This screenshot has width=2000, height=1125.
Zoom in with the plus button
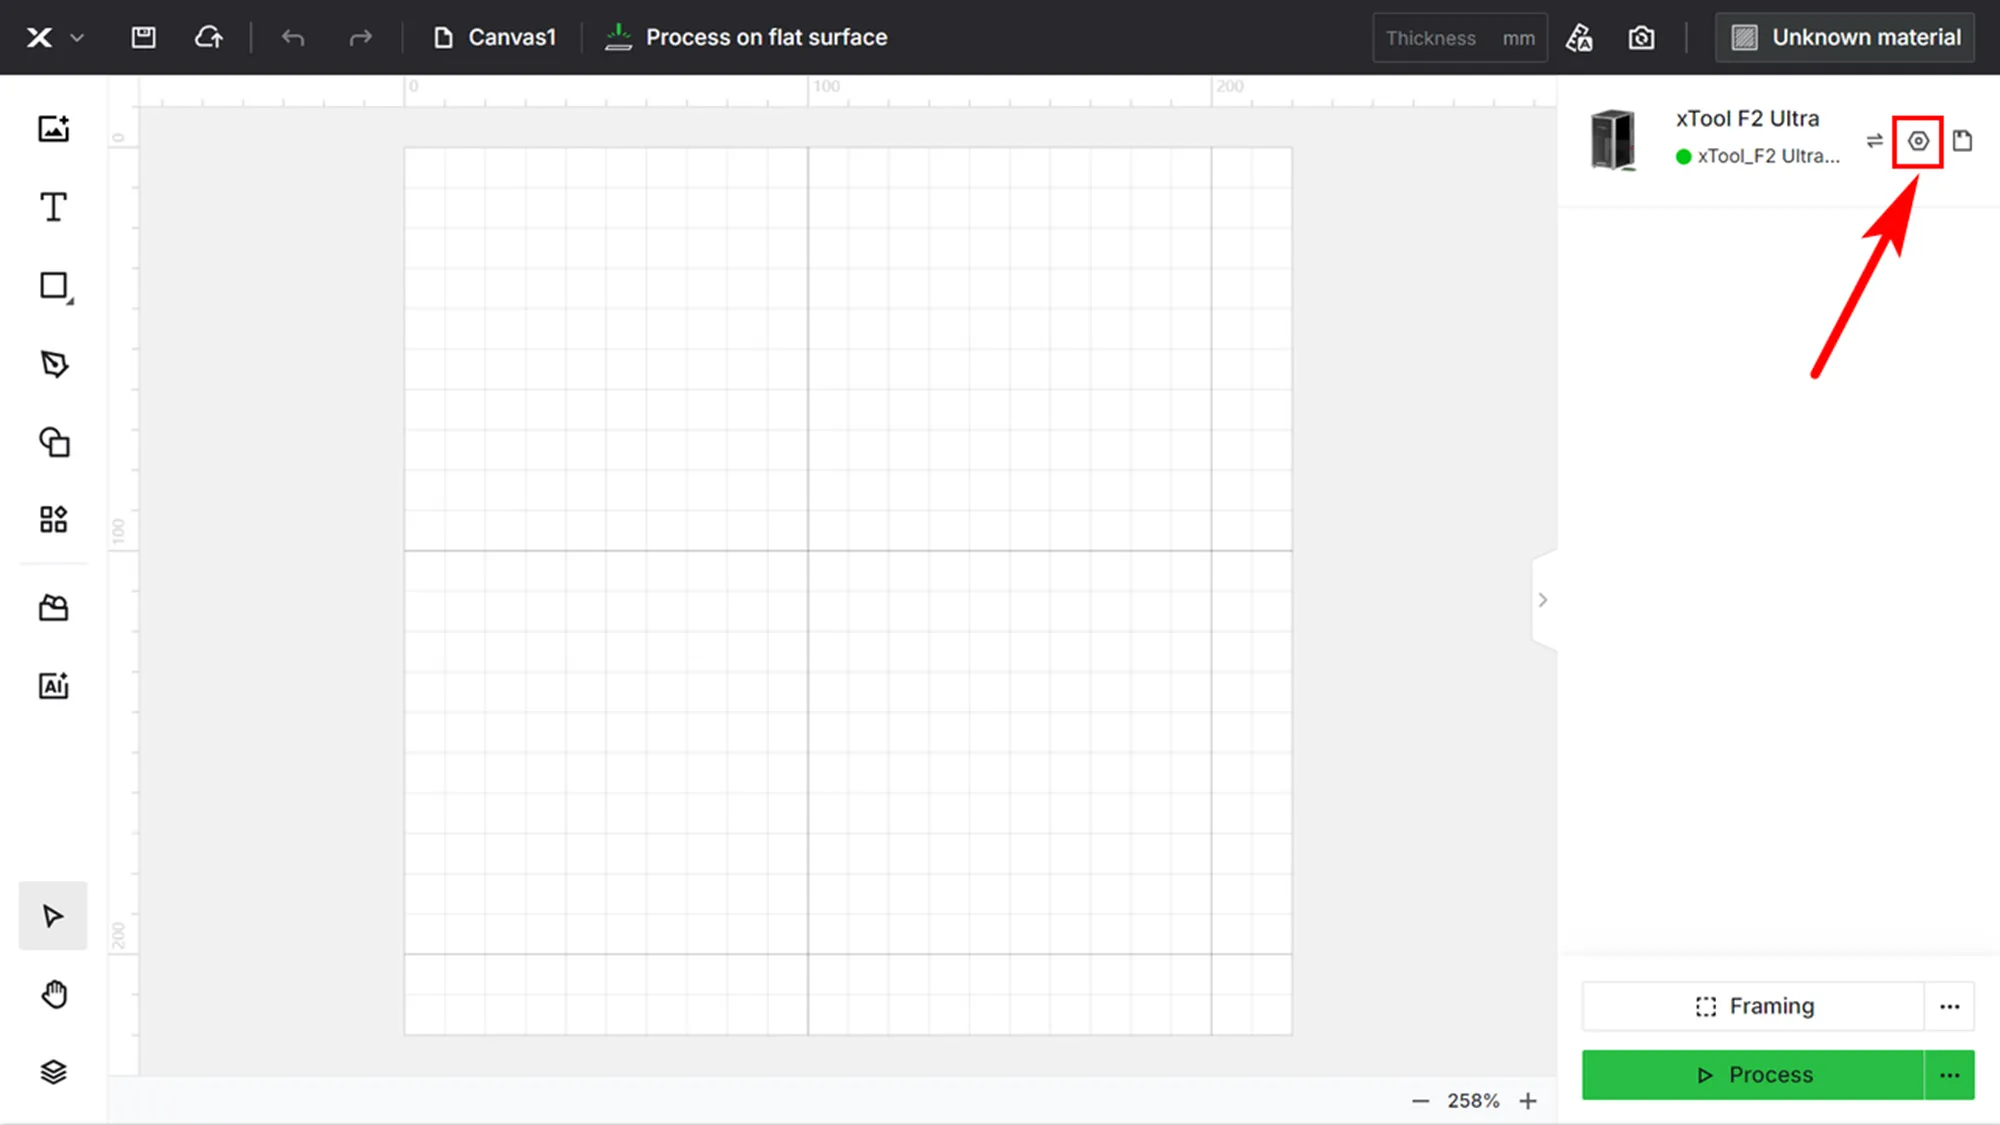pyautogui.click(x=1528, y=1101)
